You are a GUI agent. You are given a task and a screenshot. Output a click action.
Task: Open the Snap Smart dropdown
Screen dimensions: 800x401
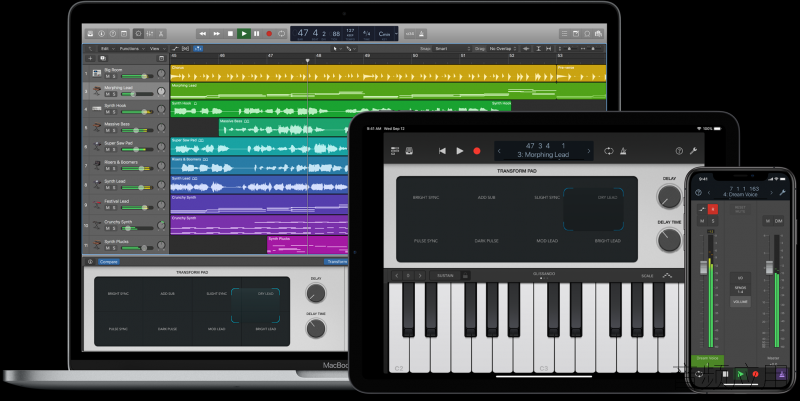click(452, 48)
